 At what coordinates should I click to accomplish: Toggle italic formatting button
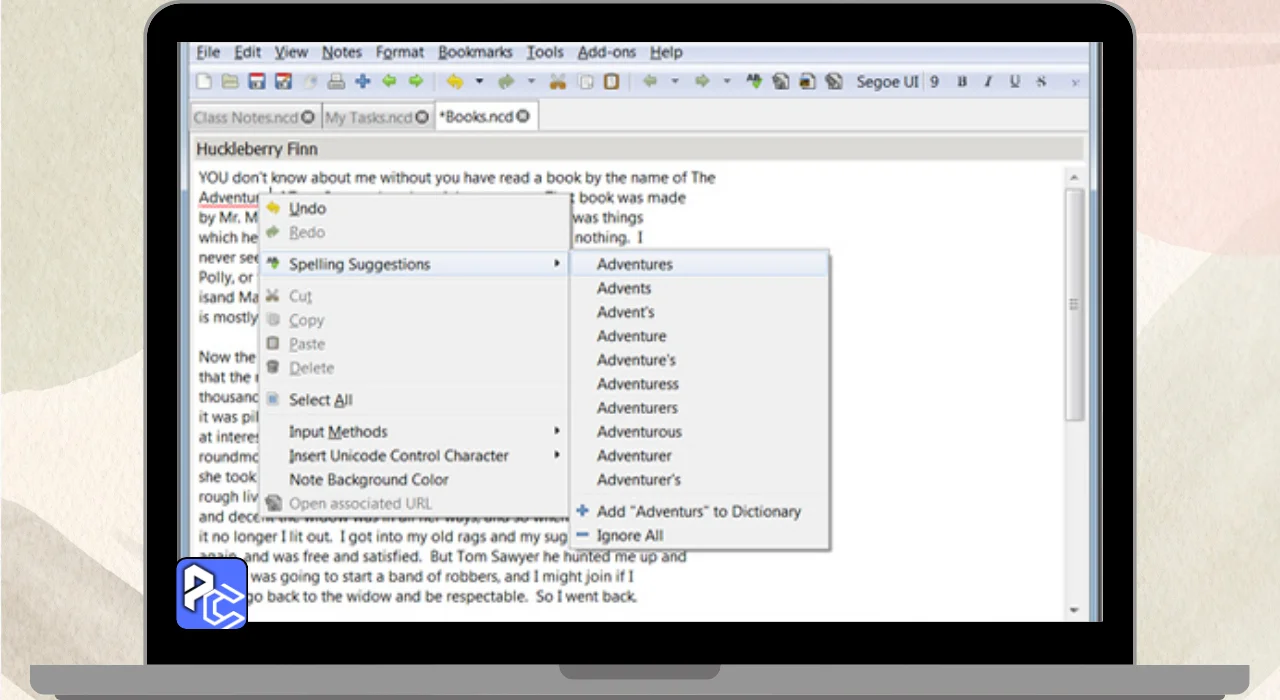989,82
